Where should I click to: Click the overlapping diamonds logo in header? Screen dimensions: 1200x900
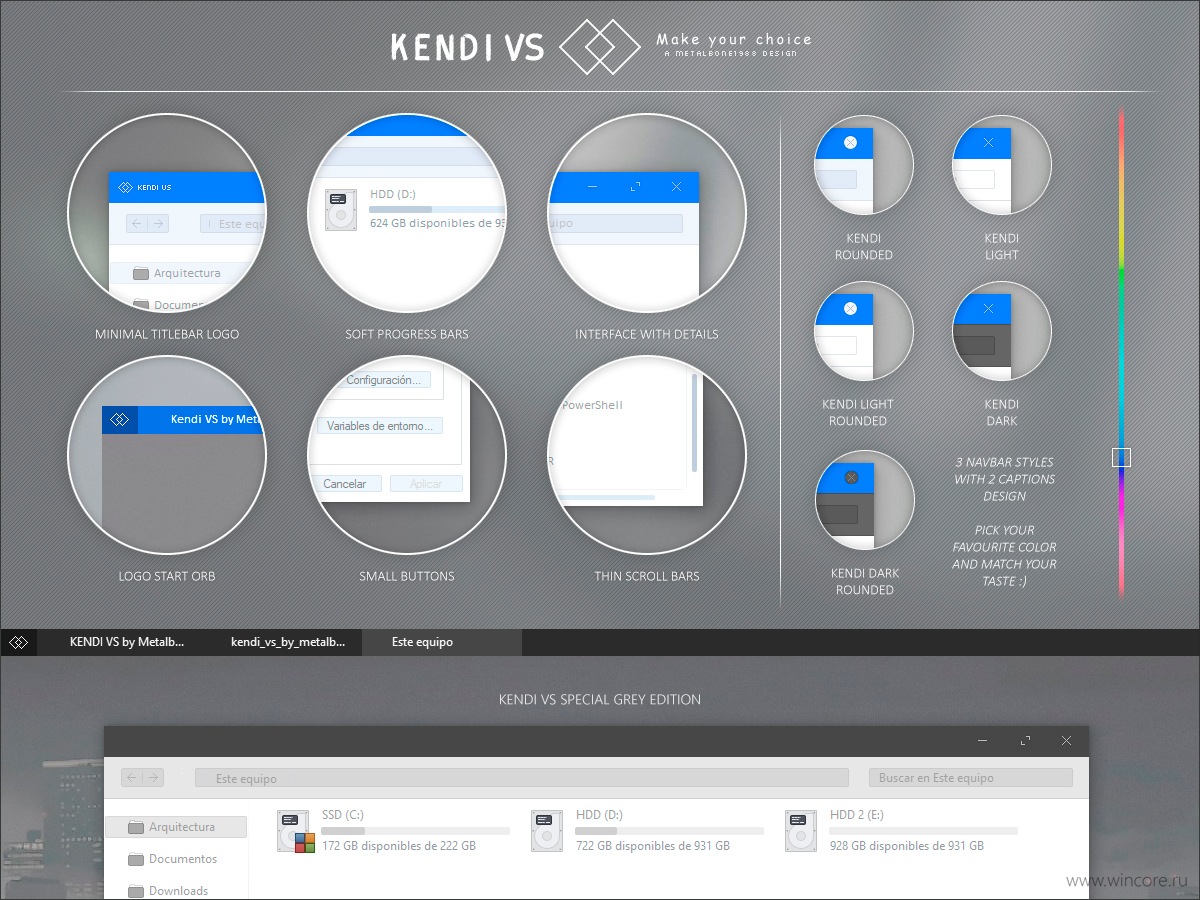tap(600, 46)
